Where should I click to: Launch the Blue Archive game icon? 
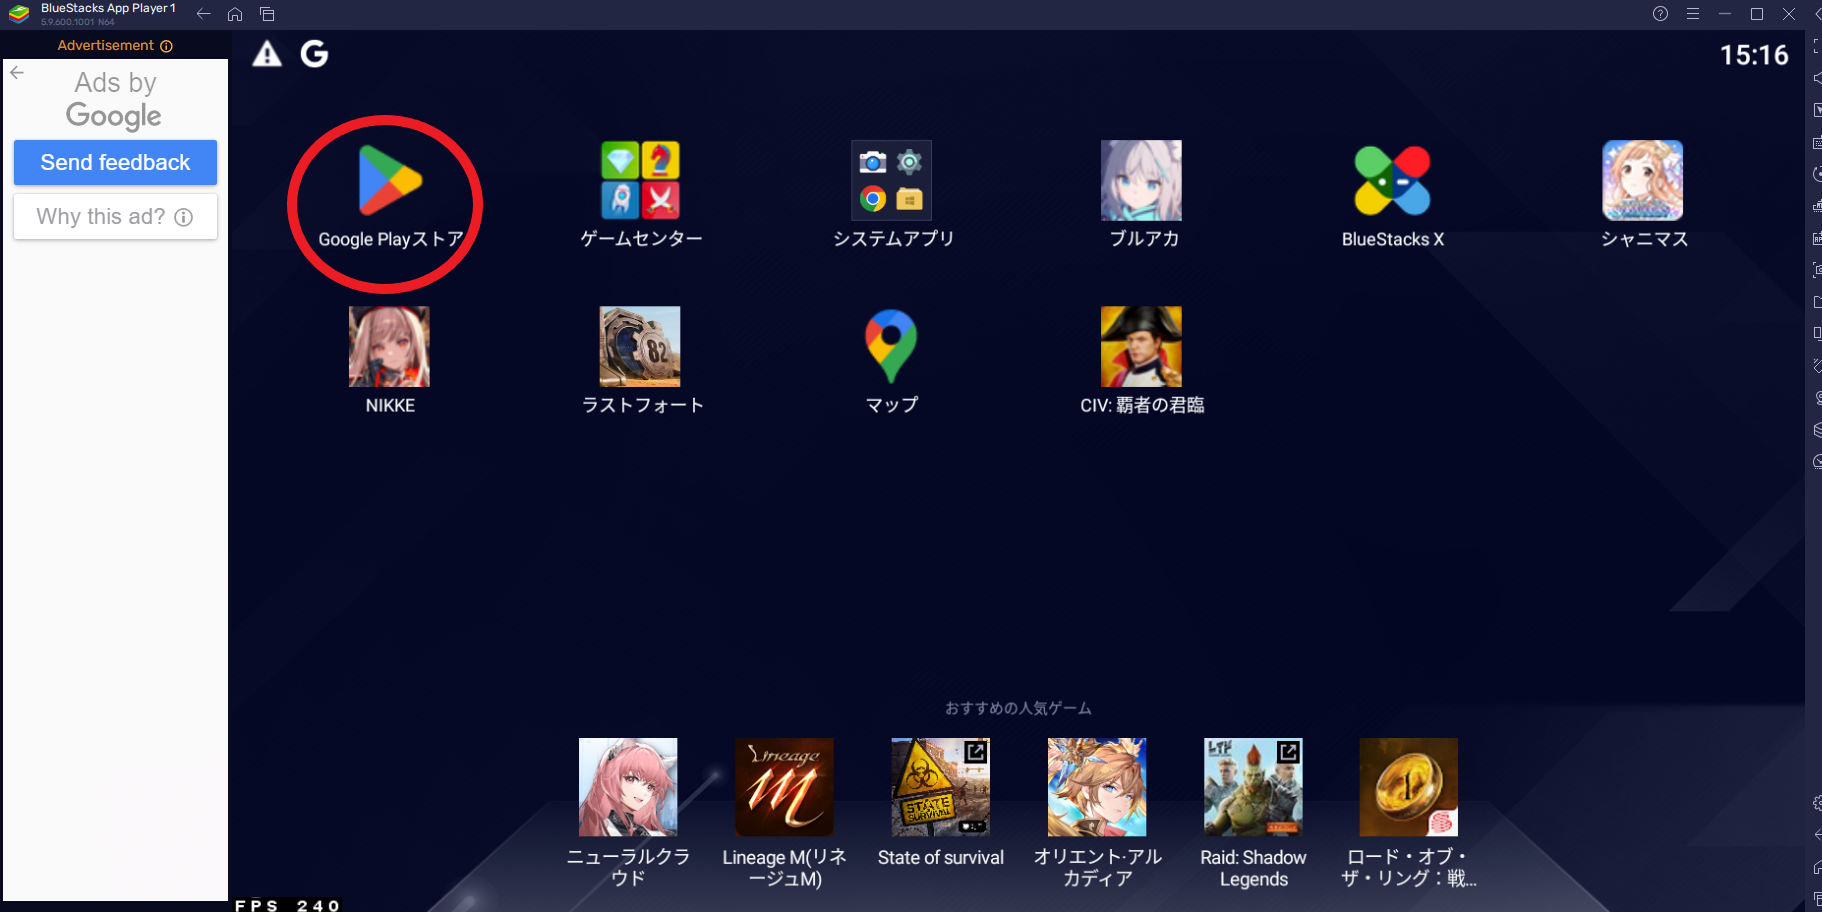pyautogui.click(x=1141, y=181)
